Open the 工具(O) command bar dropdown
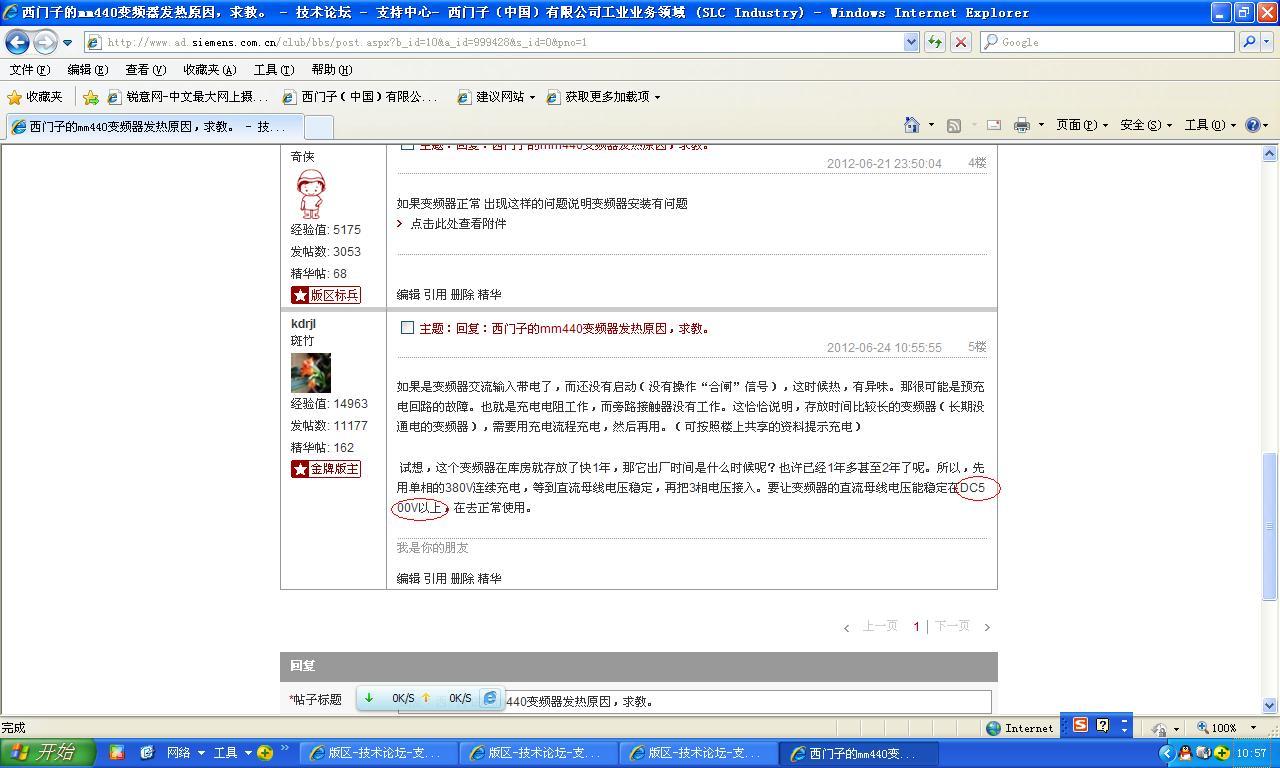 pos(1210,125)
